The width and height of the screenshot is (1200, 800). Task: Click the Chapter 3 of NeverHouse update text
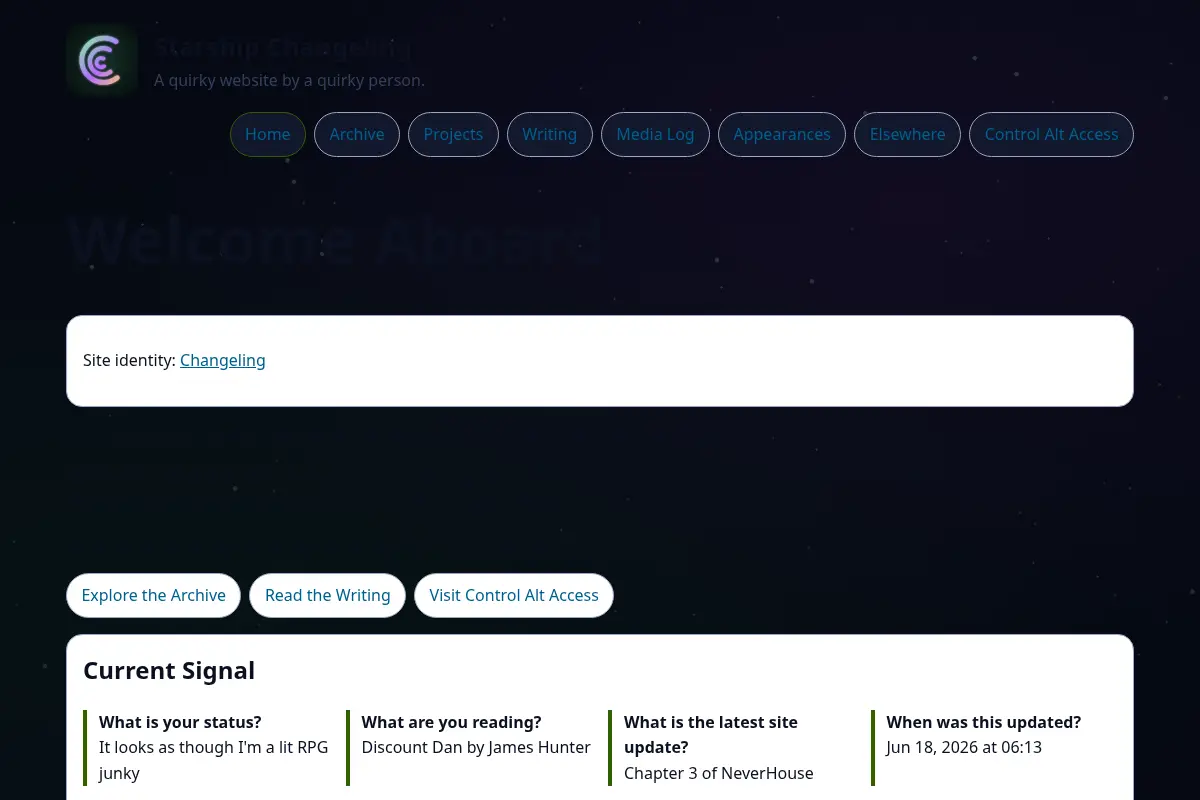pos(719,773)
